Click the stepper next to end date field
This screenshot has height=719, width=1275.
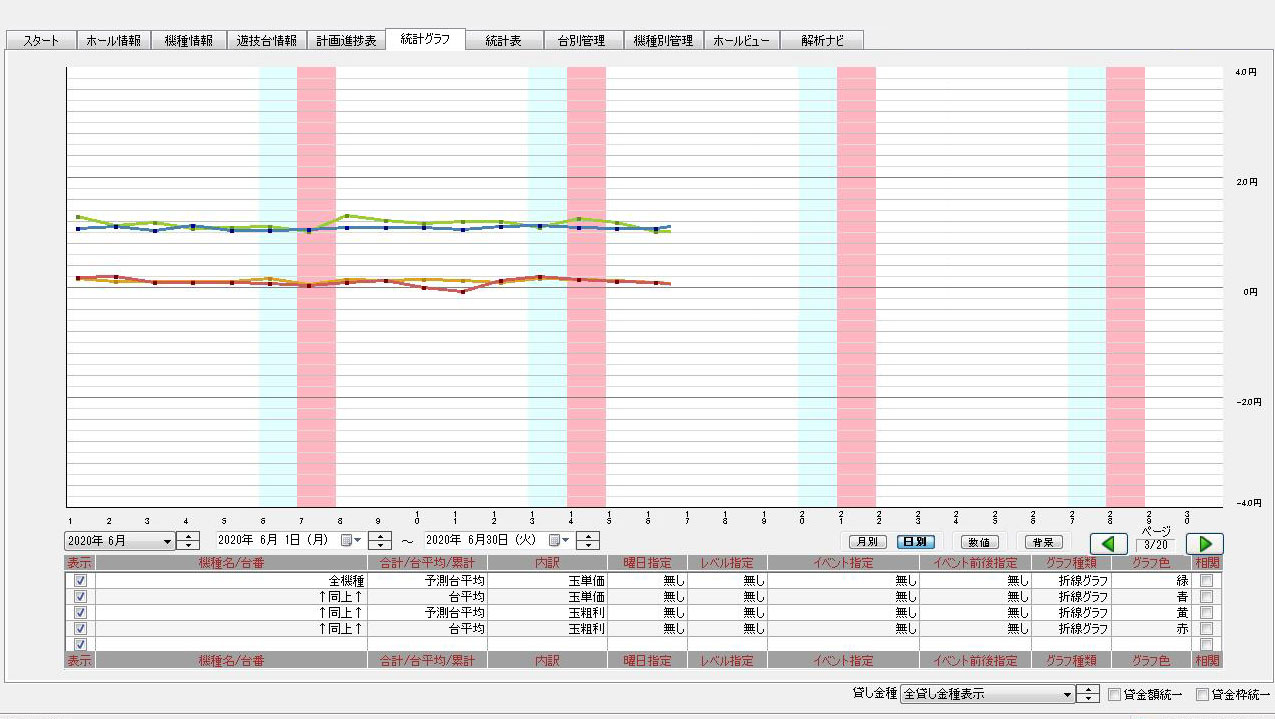[588, 541]
